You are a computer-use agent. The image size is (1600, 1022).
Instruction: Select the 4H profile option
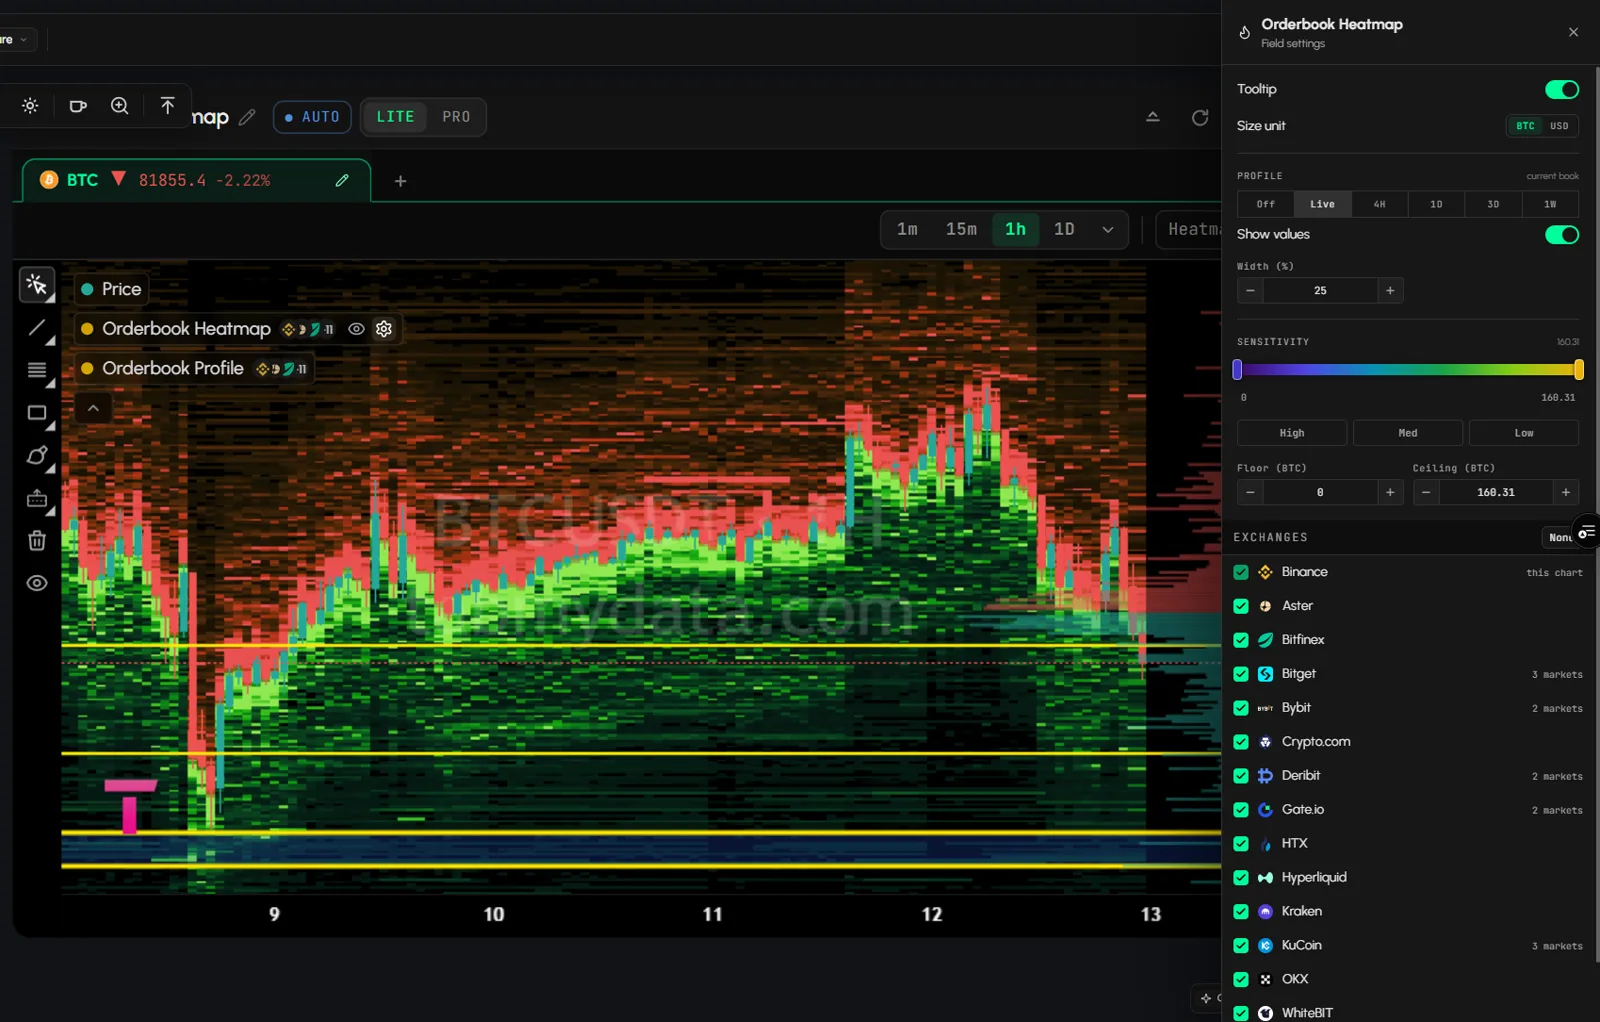[1379, 204]
